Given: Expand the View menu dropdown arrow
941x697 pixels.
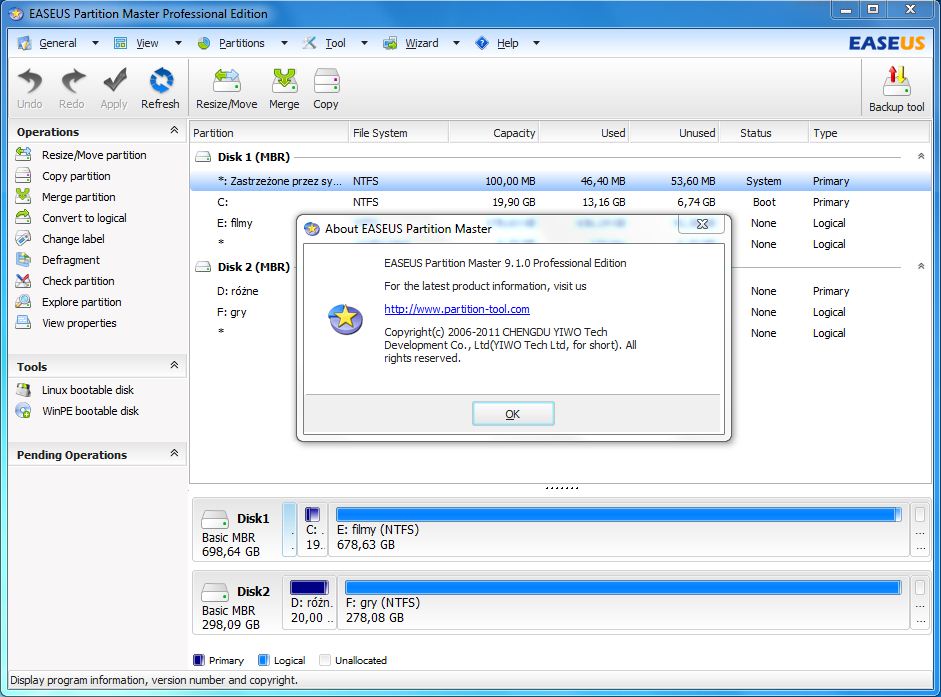Looking at the screenshot, I should [x=178, y=43].
